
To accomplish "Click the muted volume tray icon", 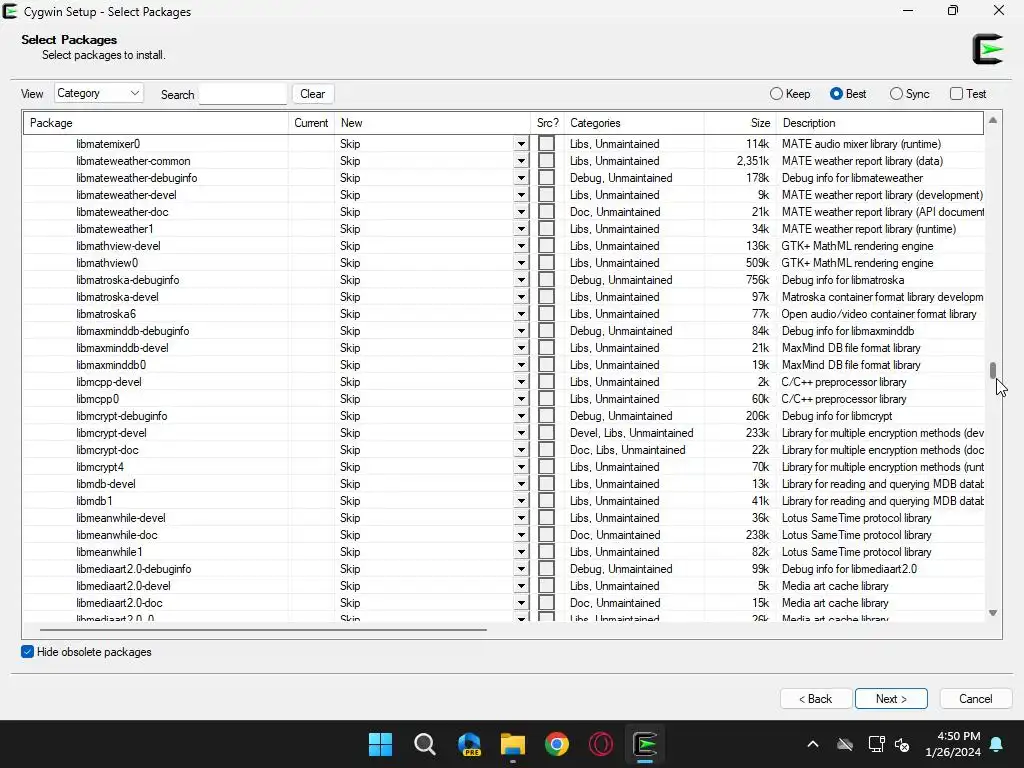I will (903, 744).
